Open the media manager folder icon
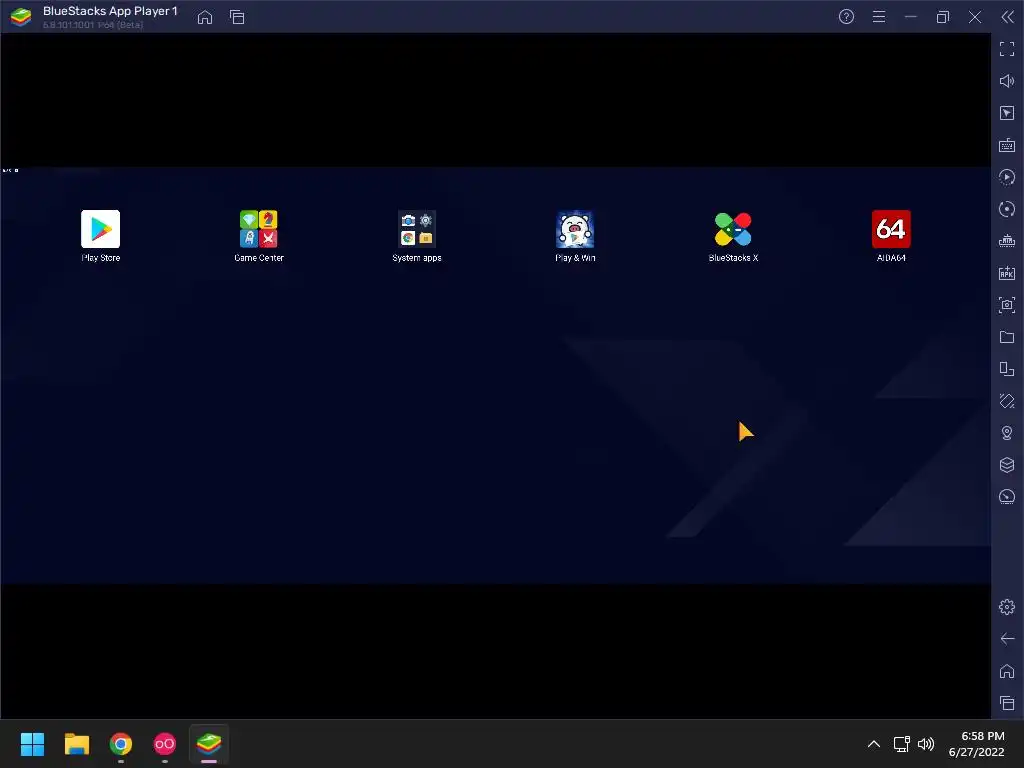Image resolution: width=1024 pixels, height=768 pixels. [x=1007, y=337]
